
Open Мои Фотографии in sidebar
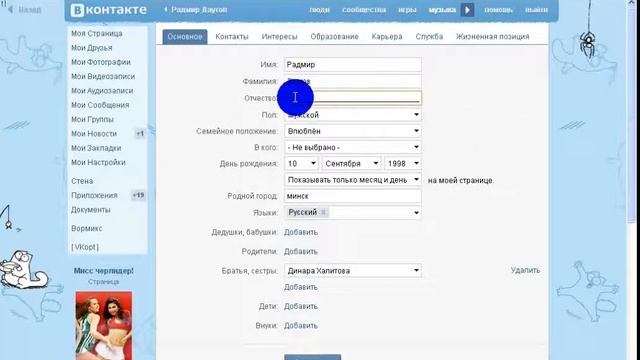click(101, 62)
